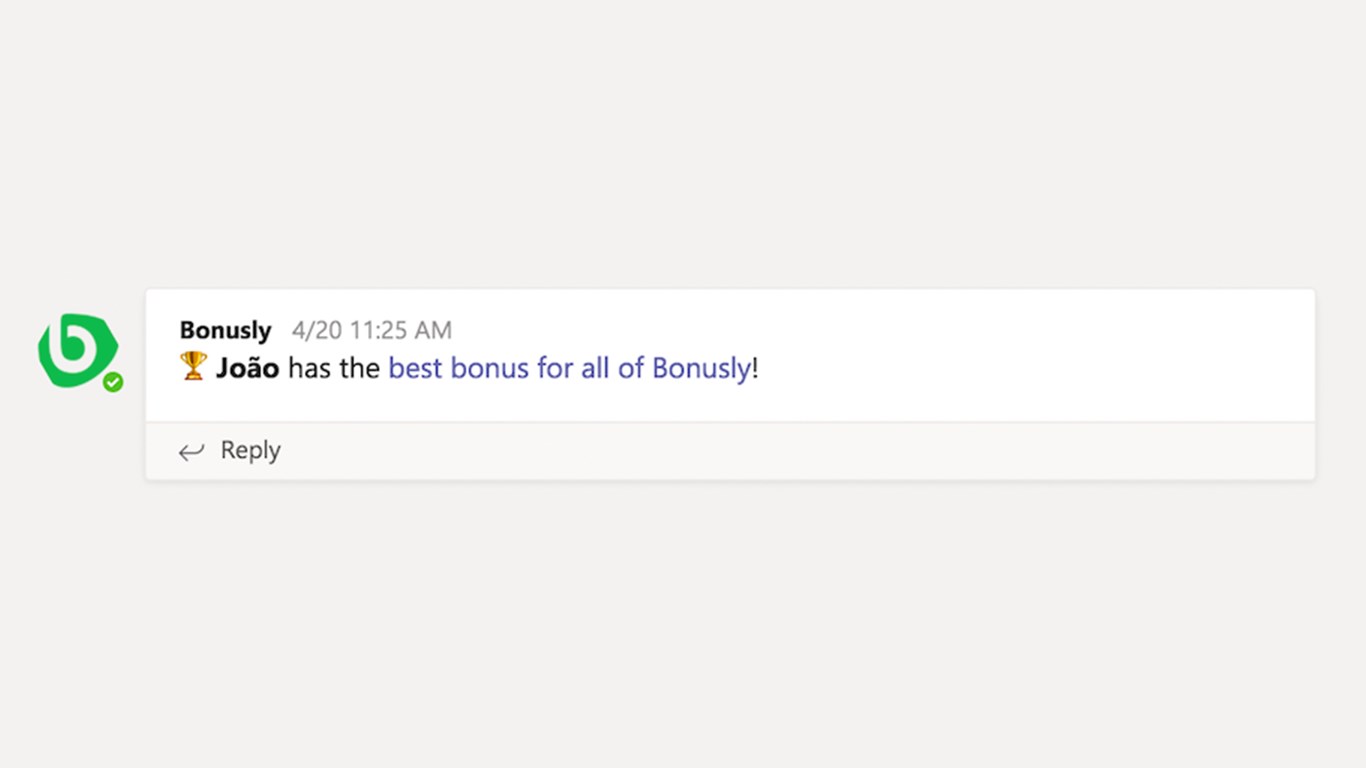Click empty space in the message card
Screen dimensions: 1366x768
(1000, 355)
